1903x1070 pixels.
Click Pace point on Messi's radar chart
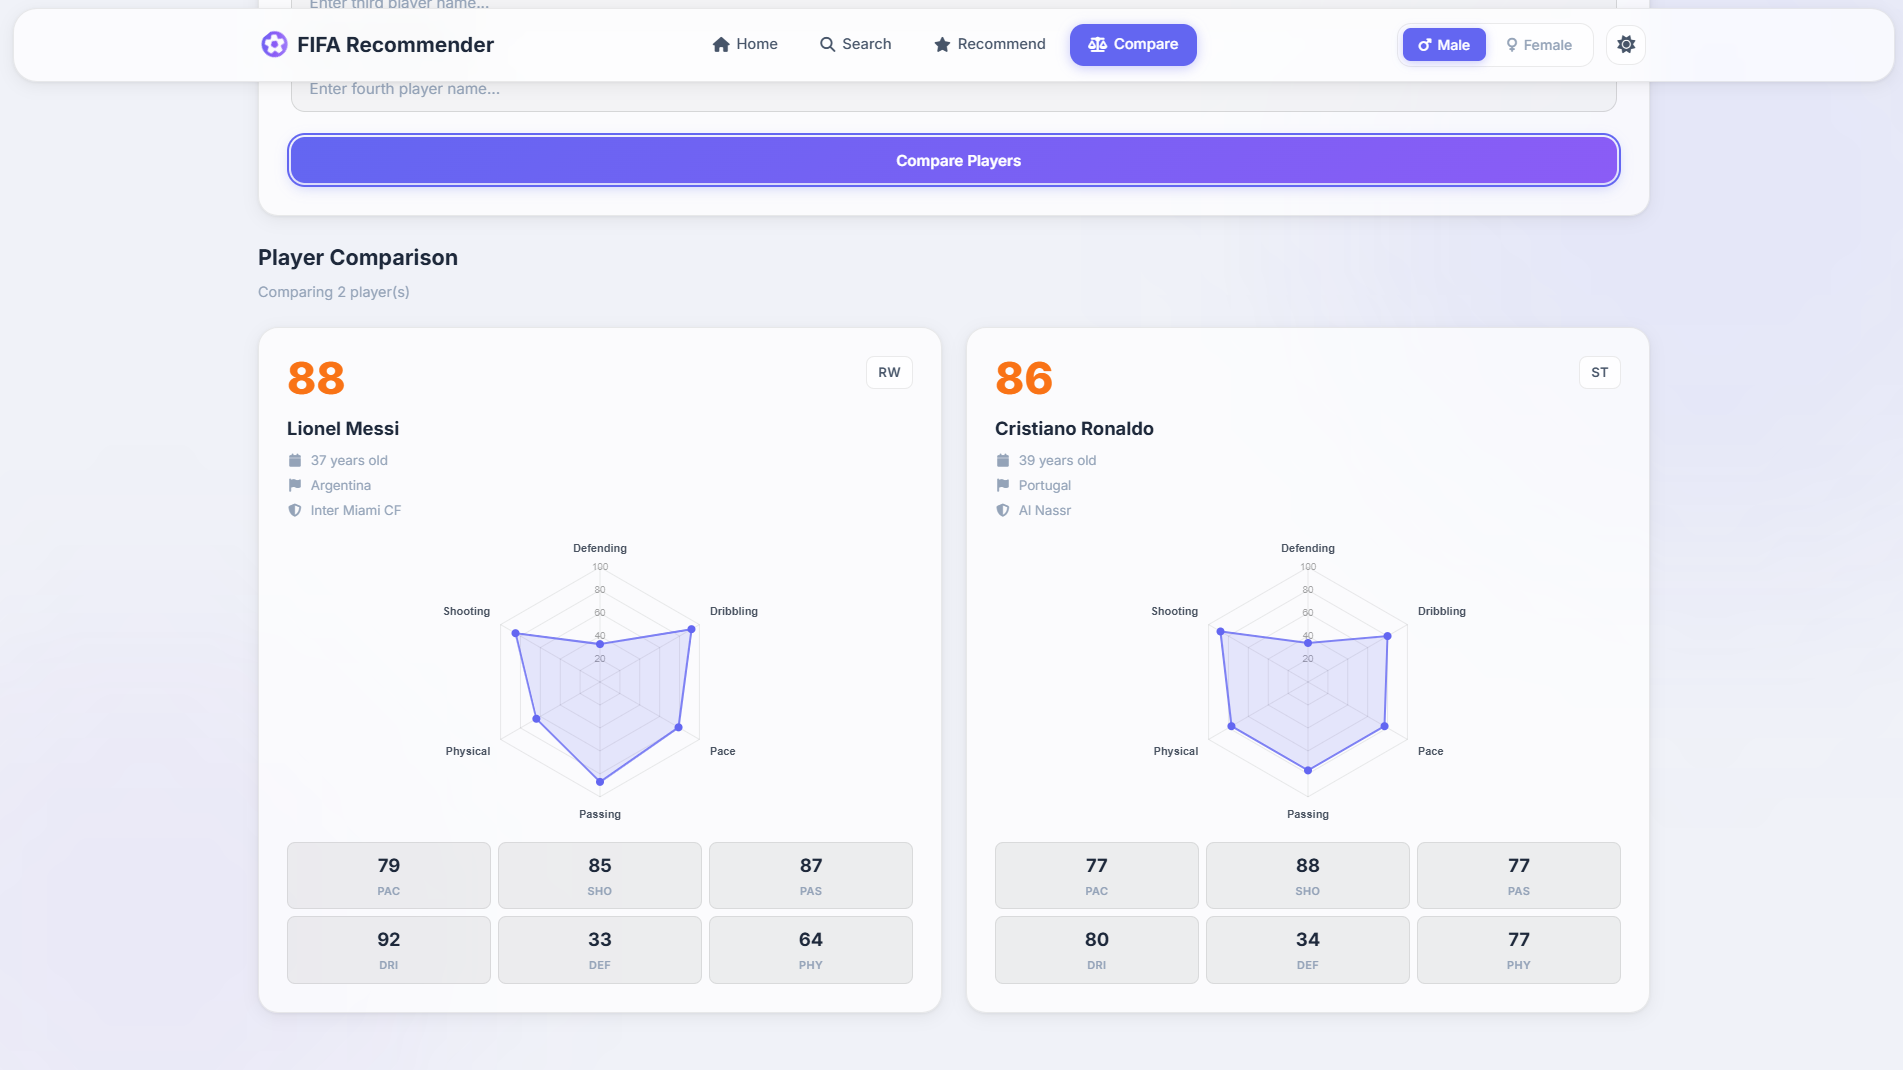(x=679, y=727)
